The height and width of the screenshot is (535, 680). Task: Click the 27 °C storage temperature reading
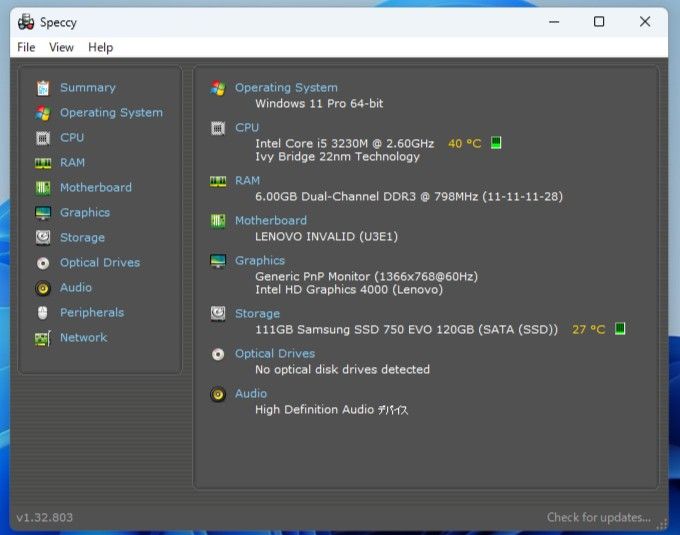click(x=588, y=329)
